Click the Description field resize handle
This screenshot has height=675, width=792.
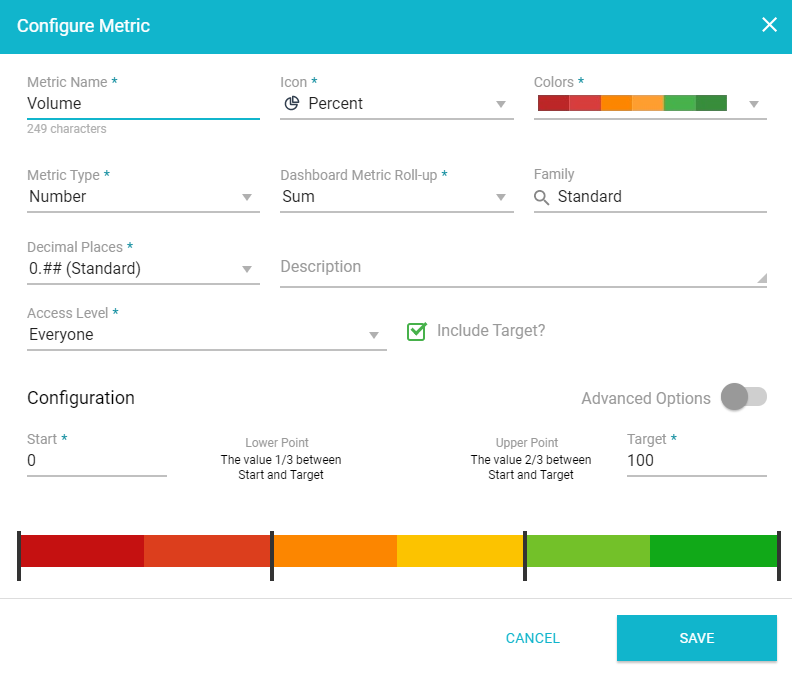(x=761, y=279)
